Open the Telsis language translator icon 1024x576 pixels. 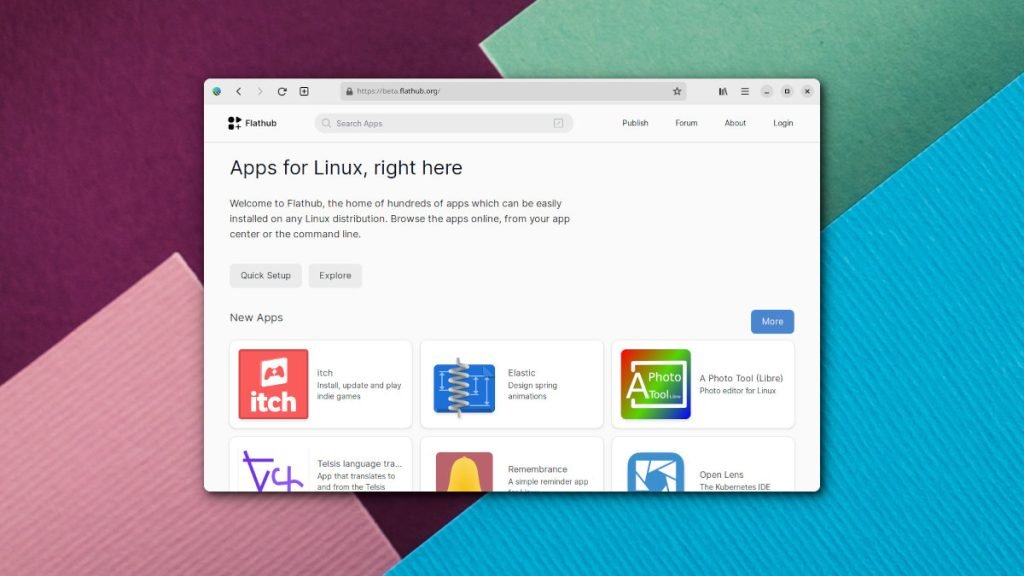coord(273,472)
